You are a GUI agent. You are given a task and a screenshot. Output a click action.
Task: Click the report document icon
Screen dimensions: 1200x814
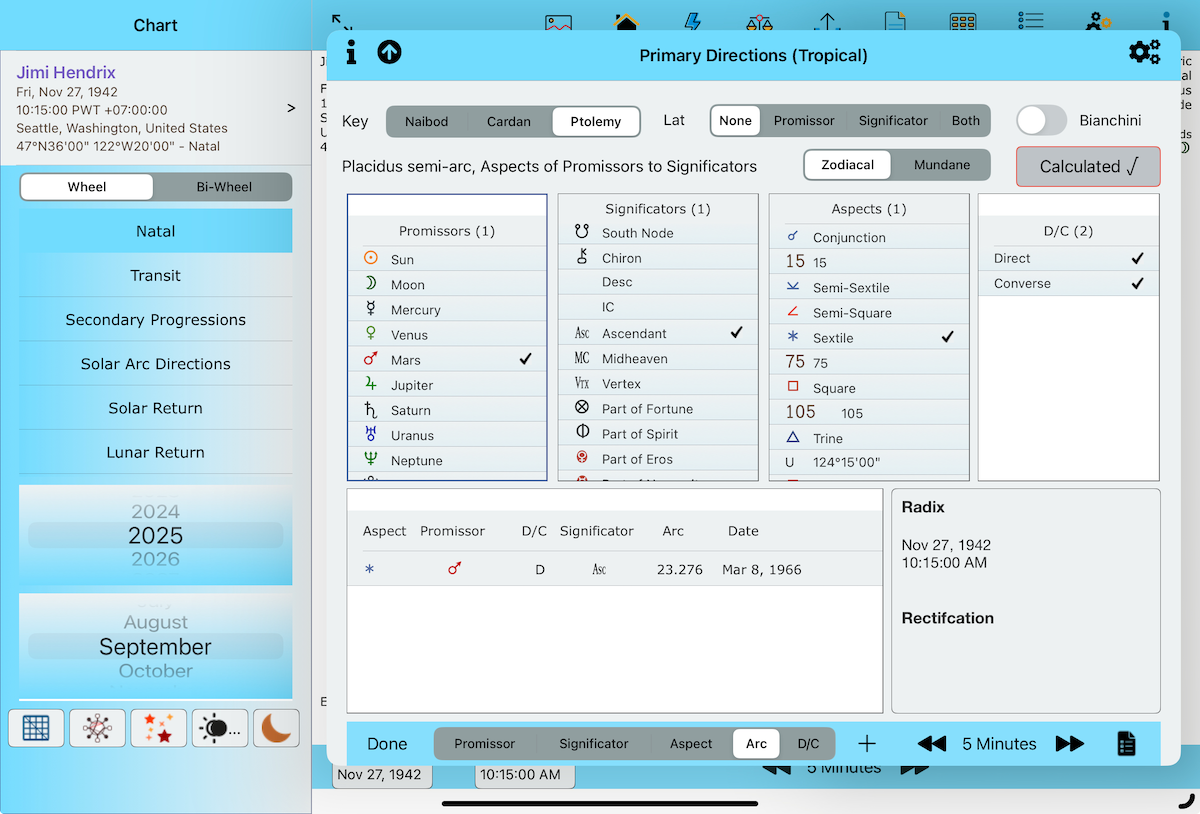1126,743
